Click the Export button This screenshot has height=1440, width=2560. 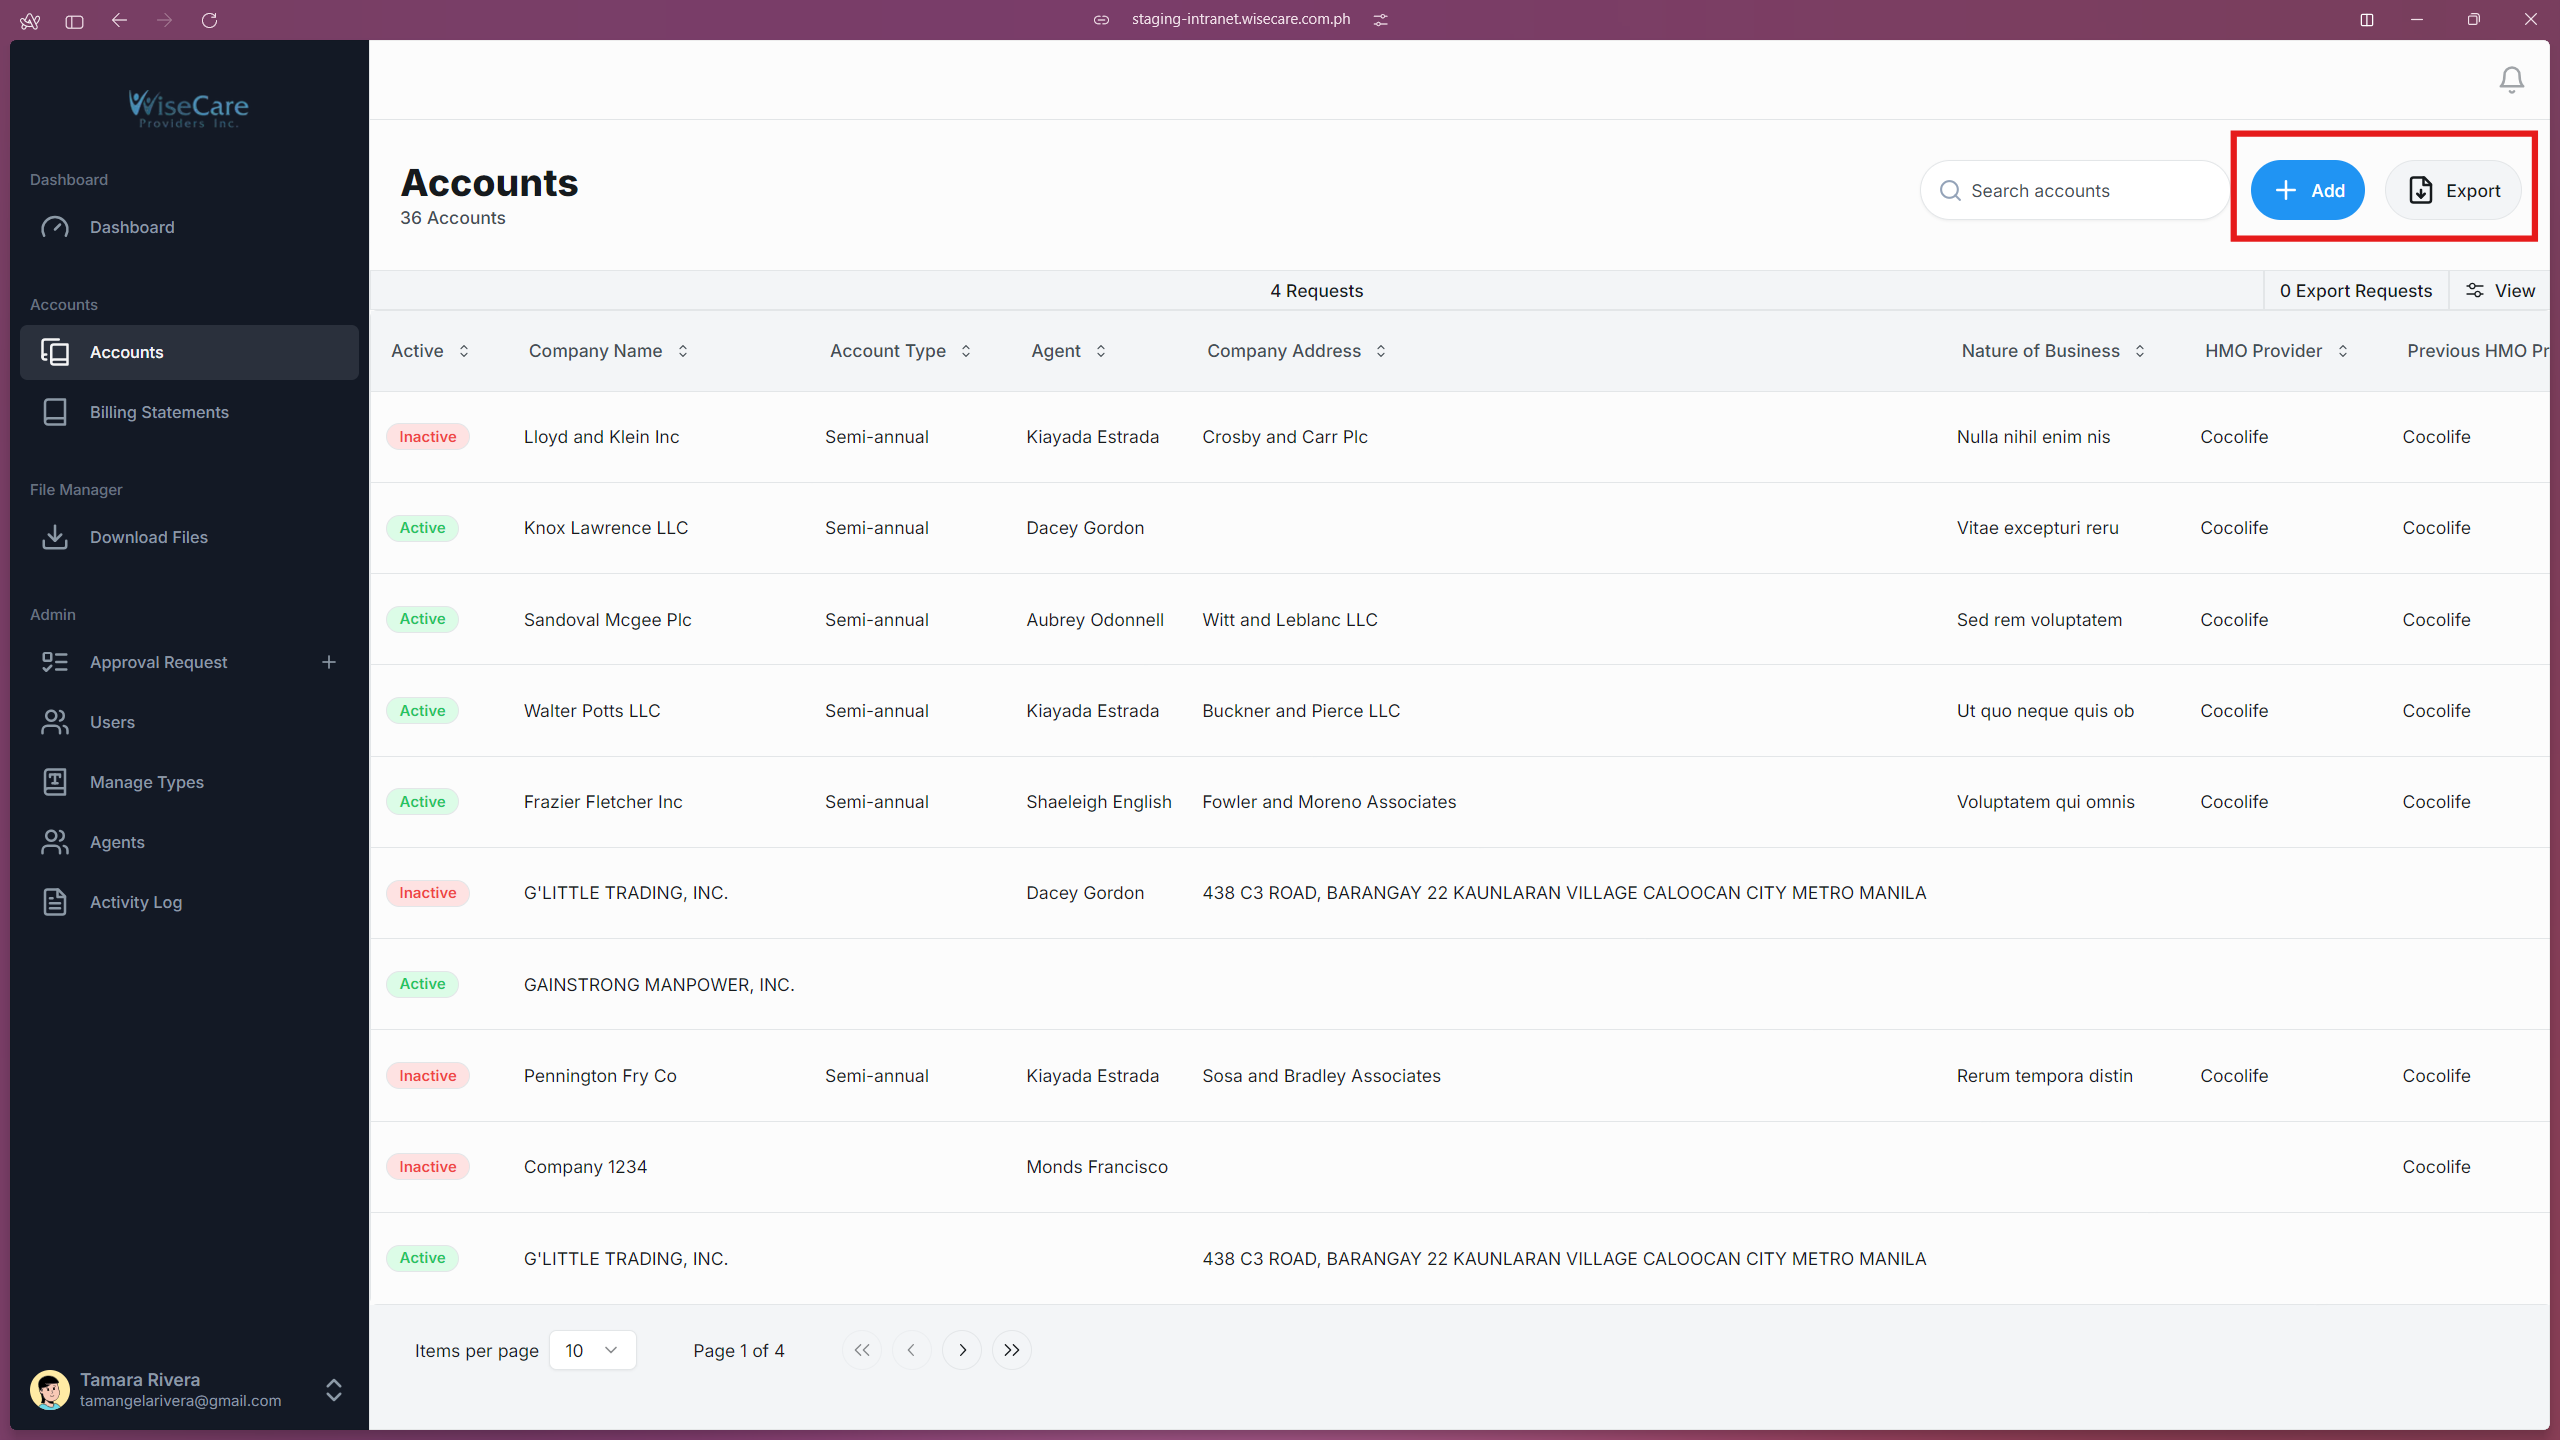tap(2453, 190)
